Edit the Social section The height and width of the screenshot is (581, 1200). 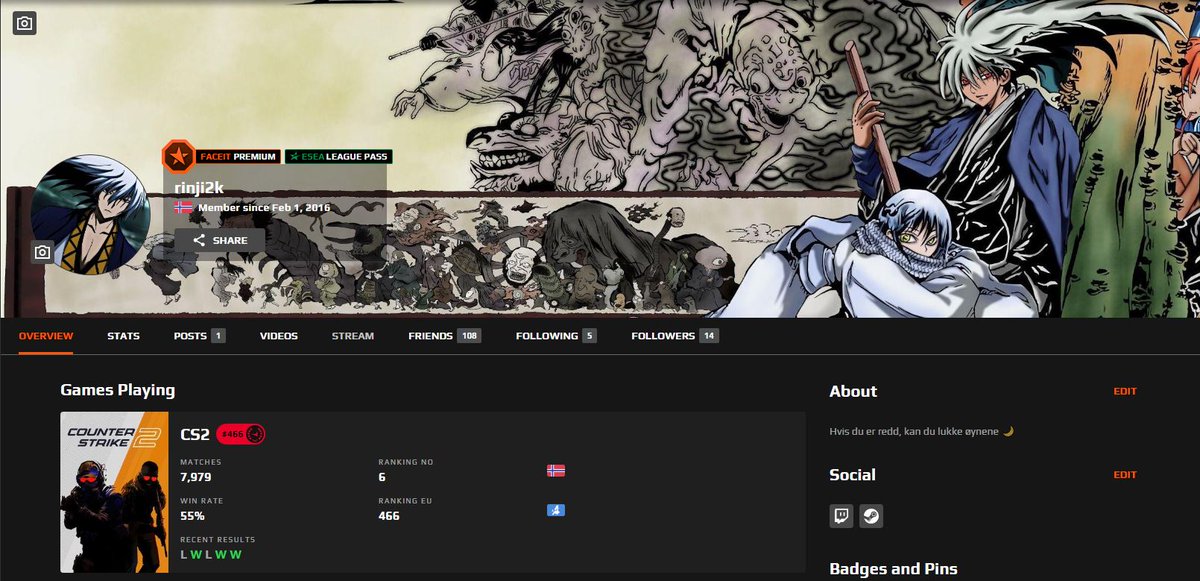(1125, 475)
